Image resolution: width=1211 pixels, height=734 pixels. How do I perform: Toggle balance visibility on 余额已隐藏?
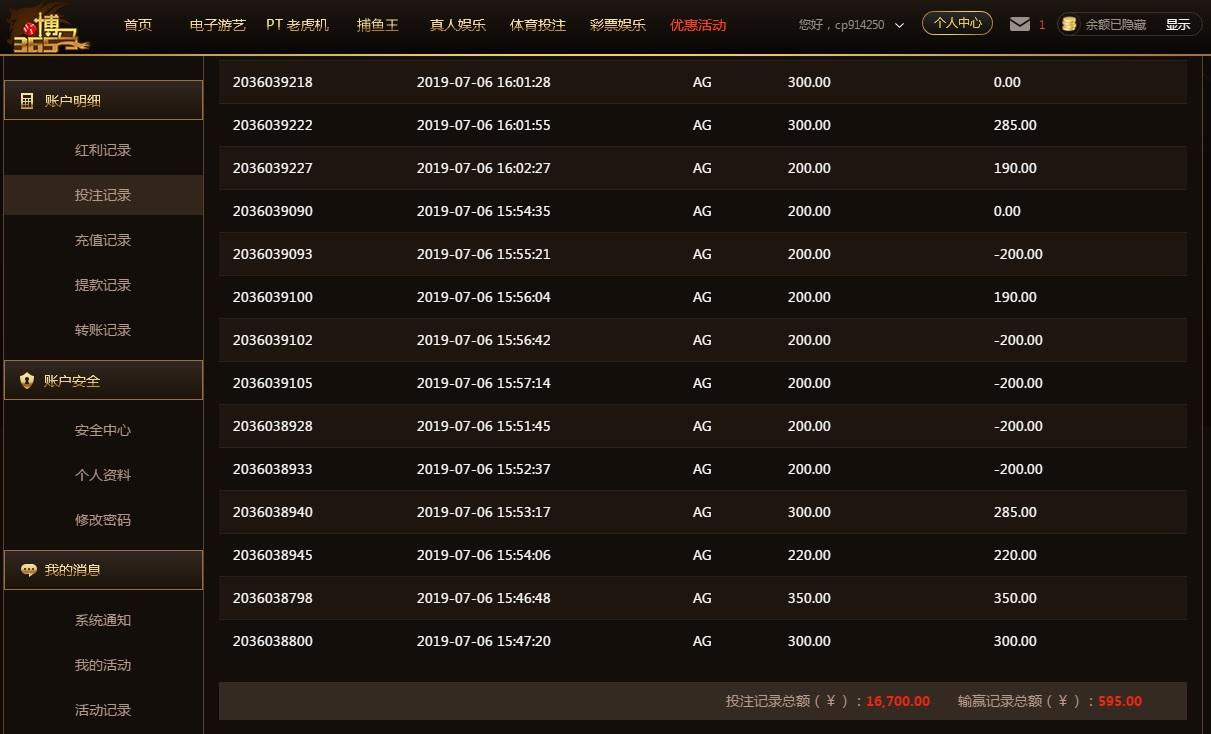point(1118,25)
